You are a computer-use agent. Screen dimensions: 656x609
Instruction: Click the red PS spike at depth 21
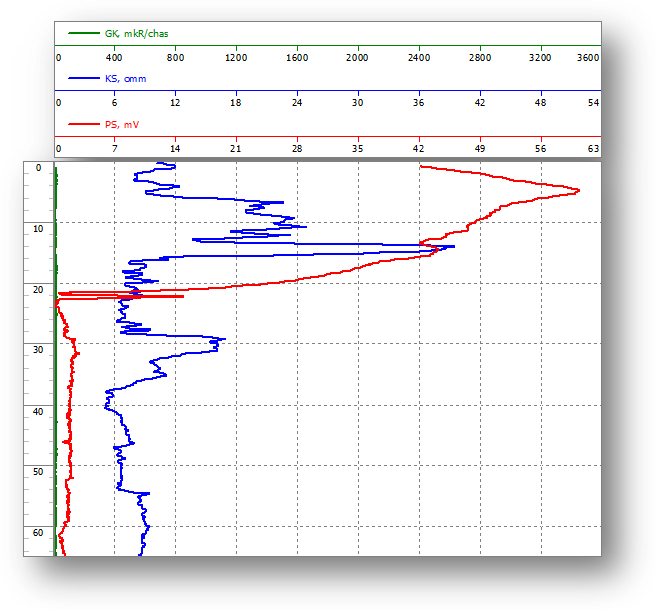tap(182, 297)
